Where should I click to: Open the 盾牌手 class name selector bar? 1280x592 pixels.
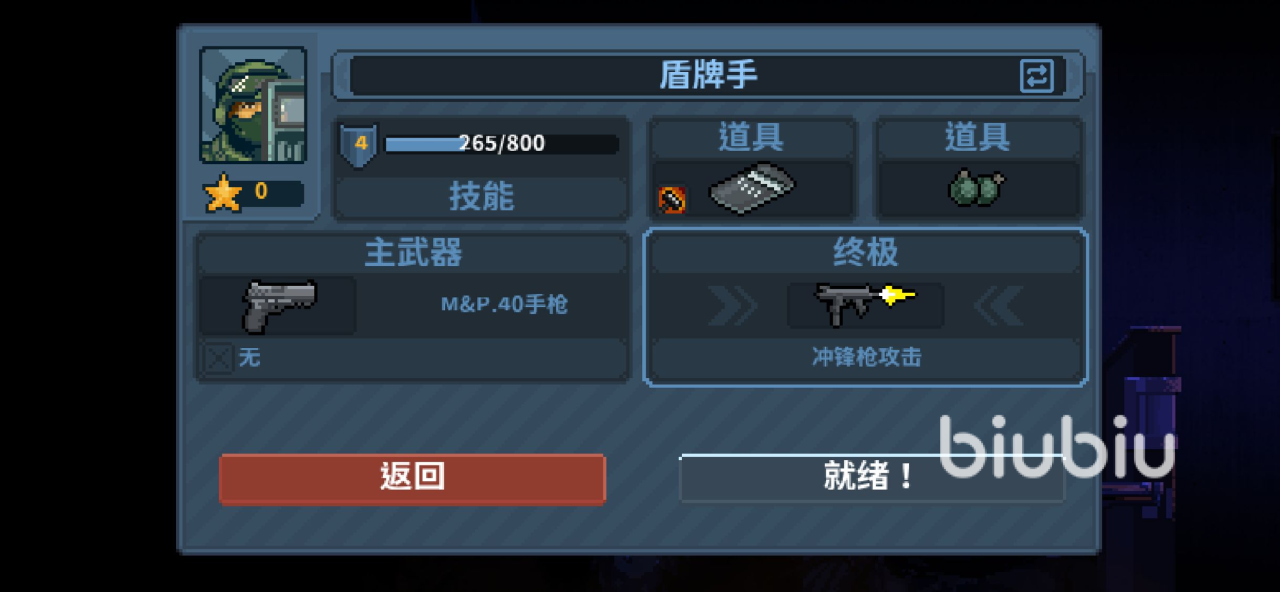tap(708, 76)
